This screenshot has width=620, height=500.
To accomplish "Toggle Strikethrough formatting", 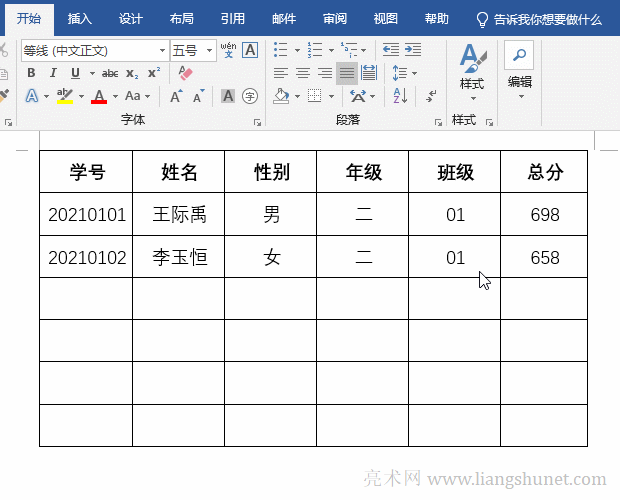I will coord(110,74).
